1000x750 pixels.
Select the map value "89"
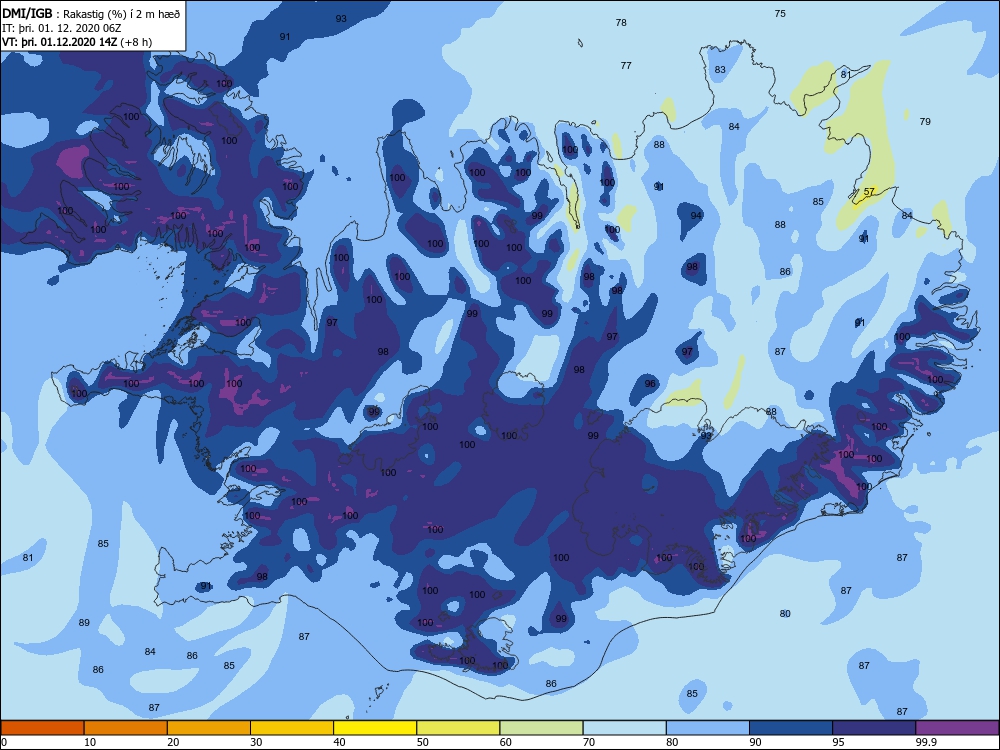tap(84, 622)
